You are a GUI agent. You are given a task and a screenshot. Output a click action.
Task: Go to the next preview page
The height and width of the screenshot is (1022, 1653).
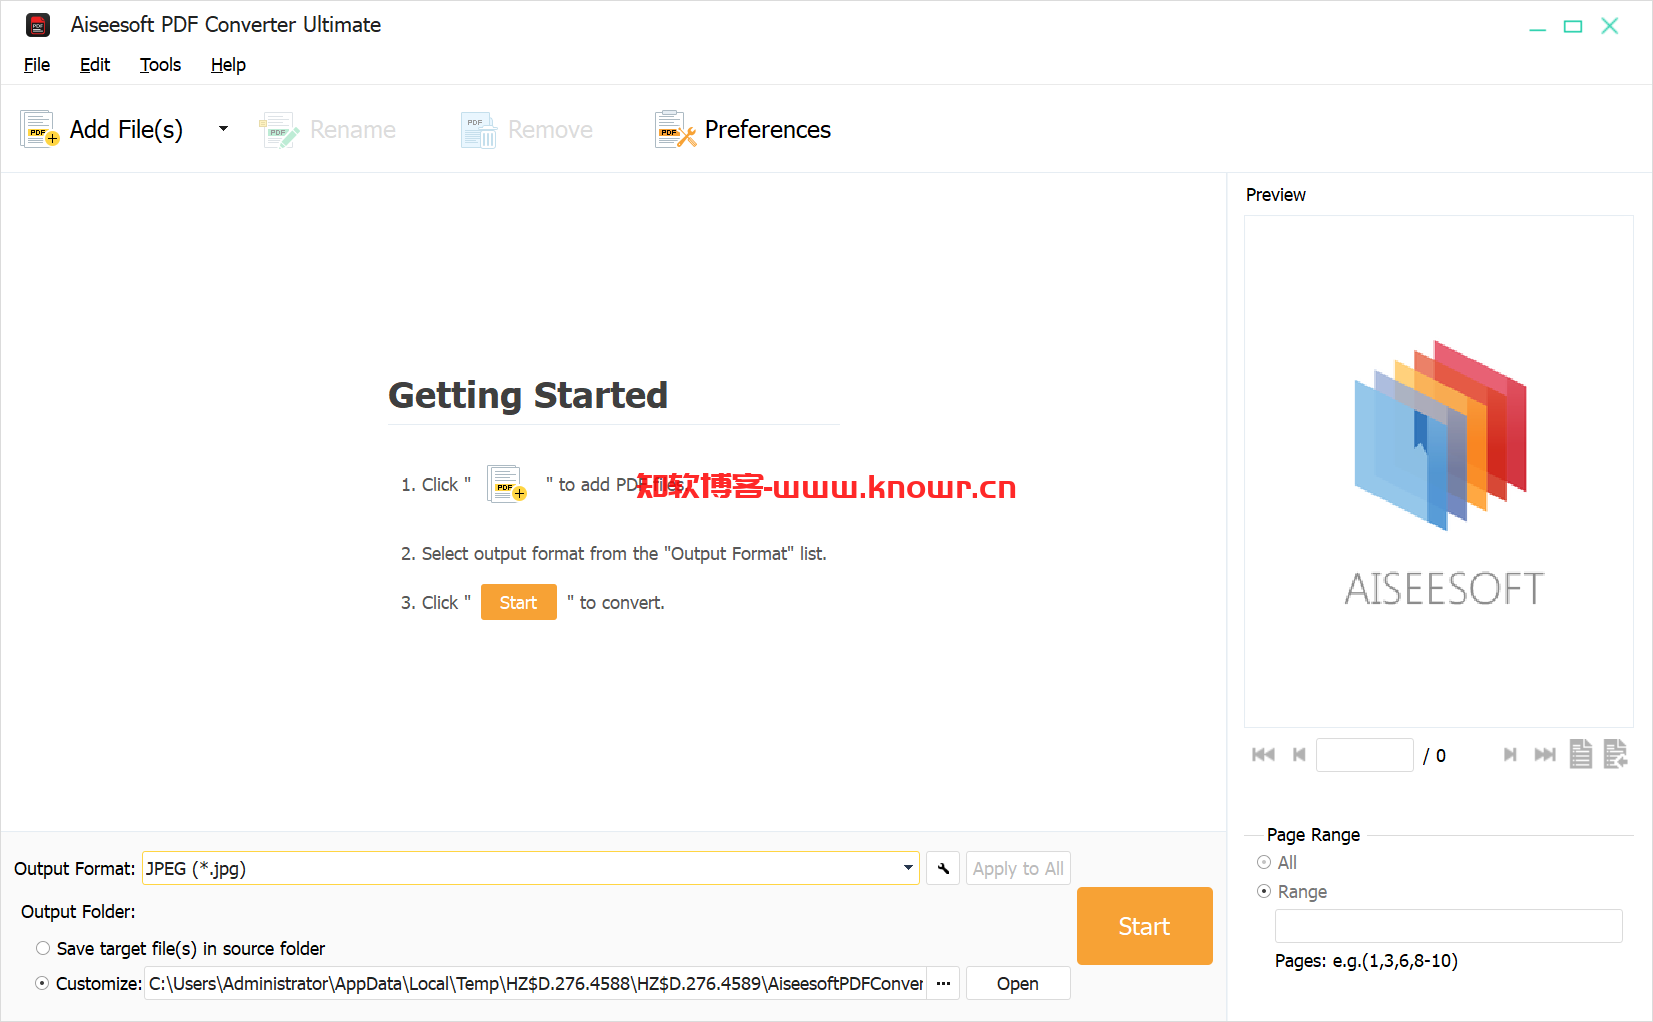[x=1510, y=755]
